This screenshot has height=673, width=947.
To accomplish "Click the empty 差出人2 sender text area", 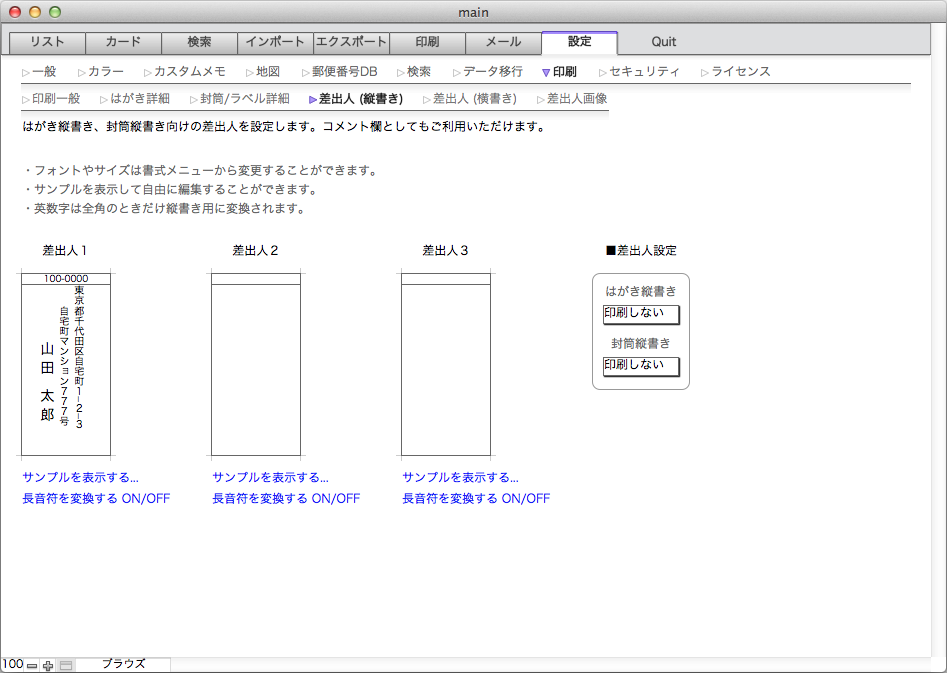I will (256, 370).
